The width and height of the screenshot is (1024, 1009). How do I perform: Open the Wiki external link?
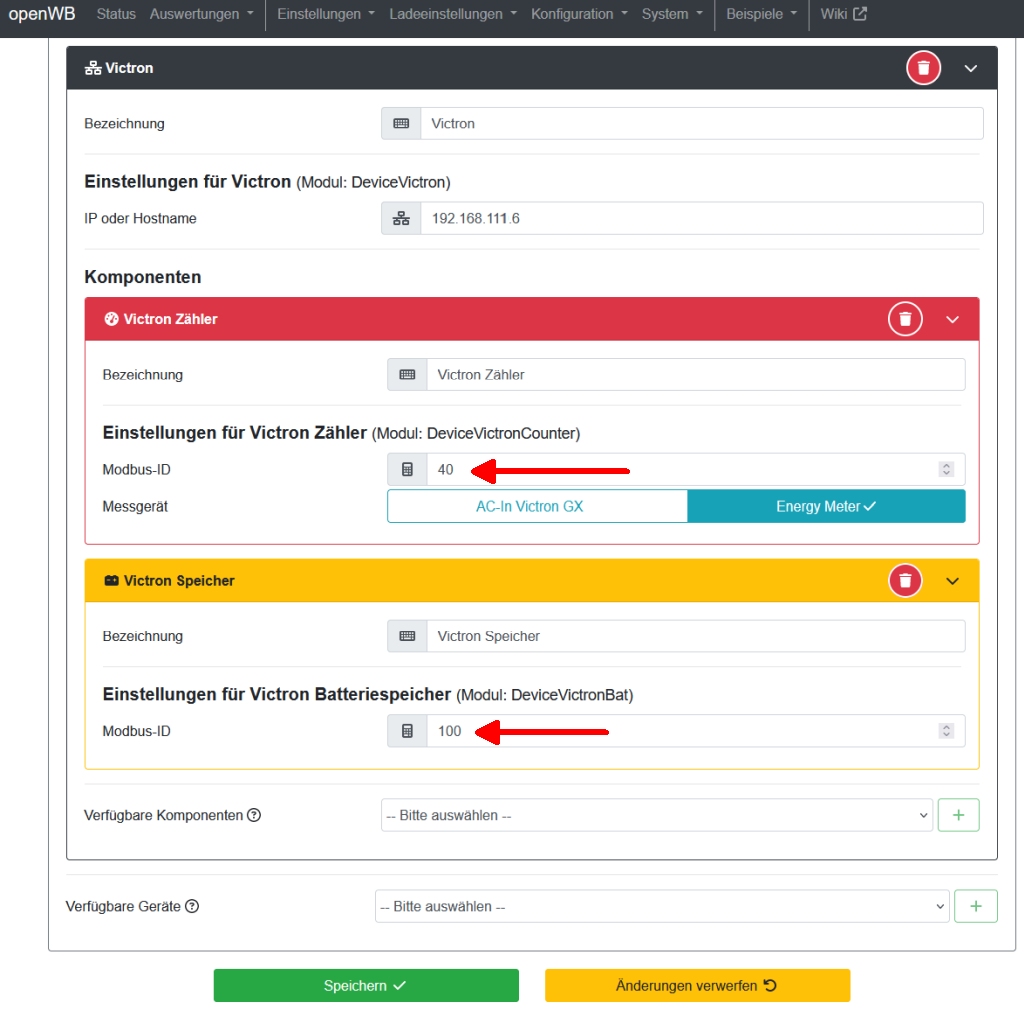coord(843,14)
